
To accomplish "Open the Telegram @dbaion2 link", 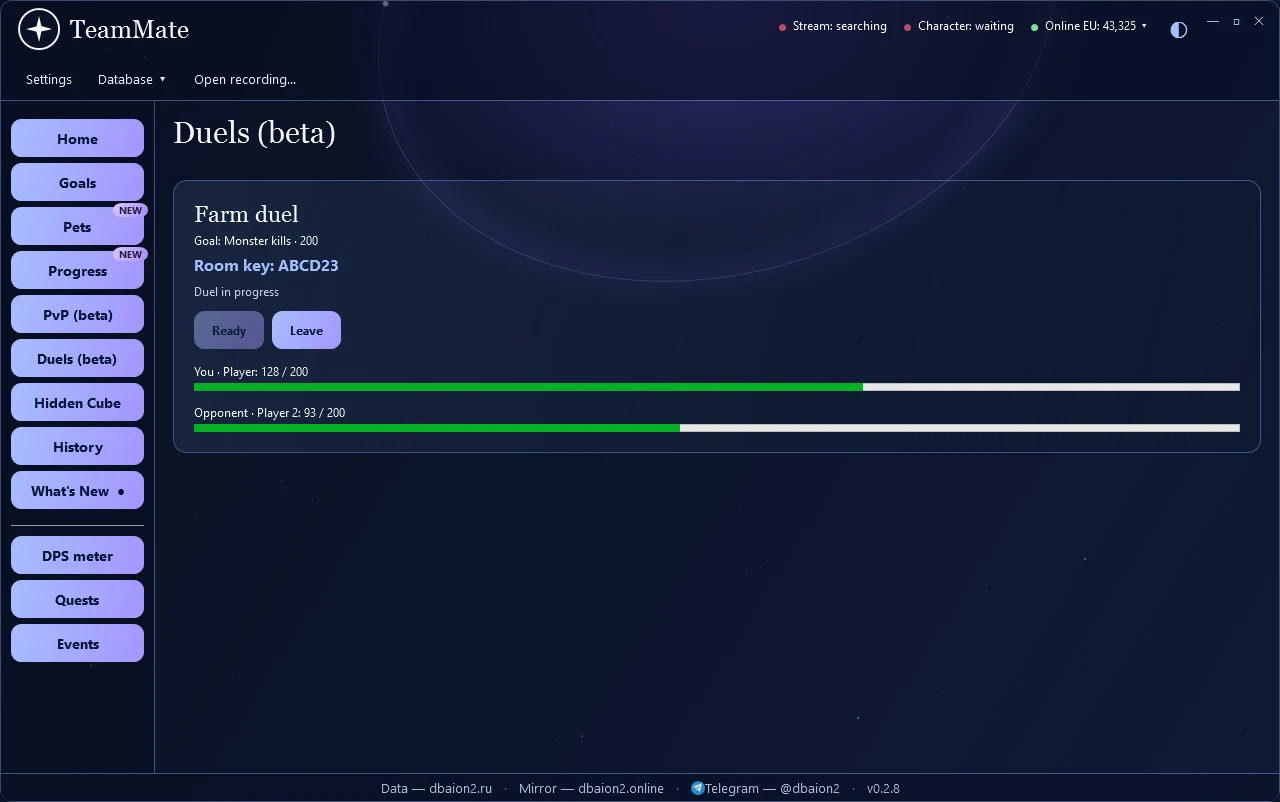I will pyautogui.click(x=772, y=788).
